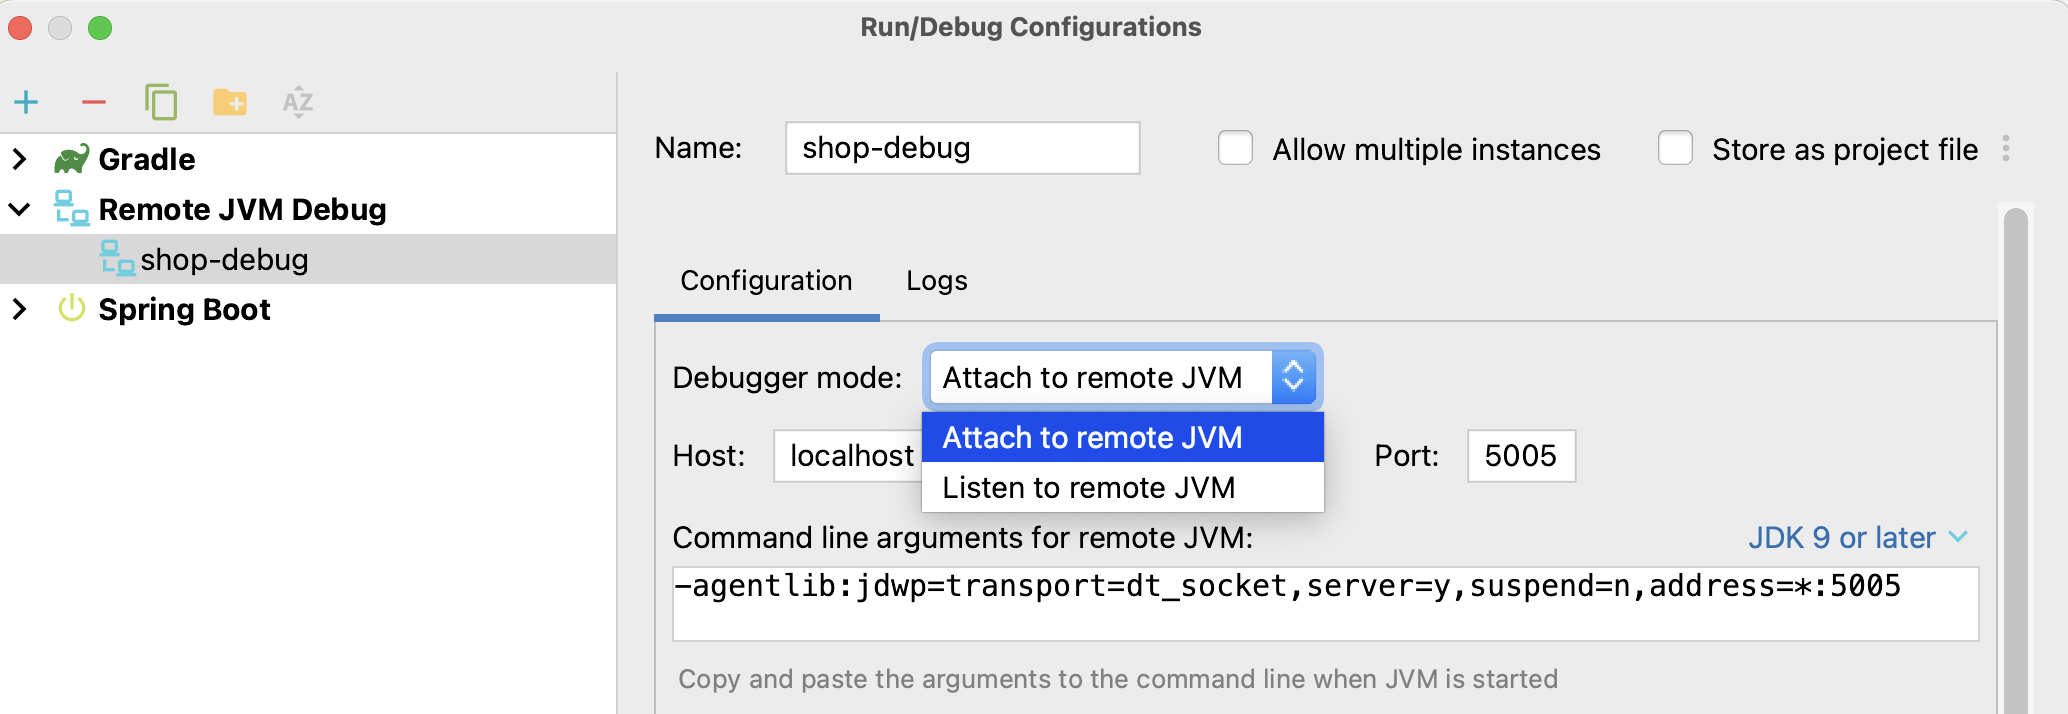Screen dimensions: 2068x714
Task: Copy the selected configuration
Action: coord(161,102)
